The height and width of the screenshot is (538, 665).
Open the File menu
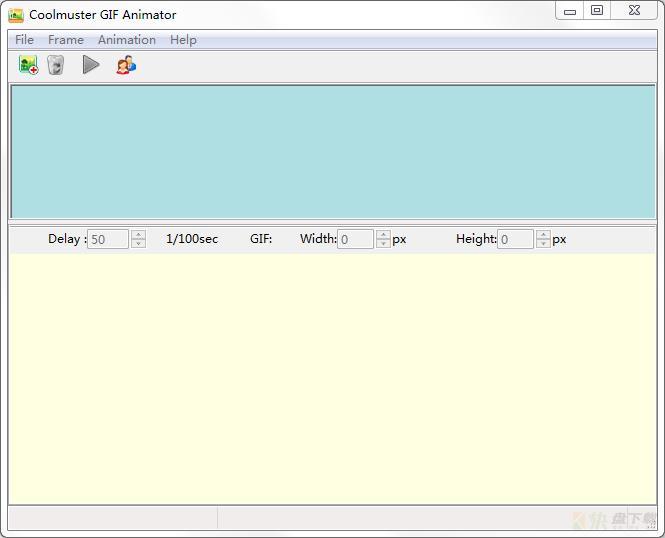[24, 40]
